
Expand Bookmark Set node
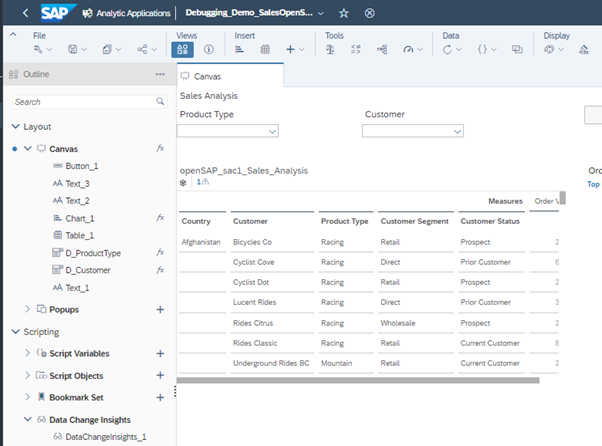[x=27, y=396]
